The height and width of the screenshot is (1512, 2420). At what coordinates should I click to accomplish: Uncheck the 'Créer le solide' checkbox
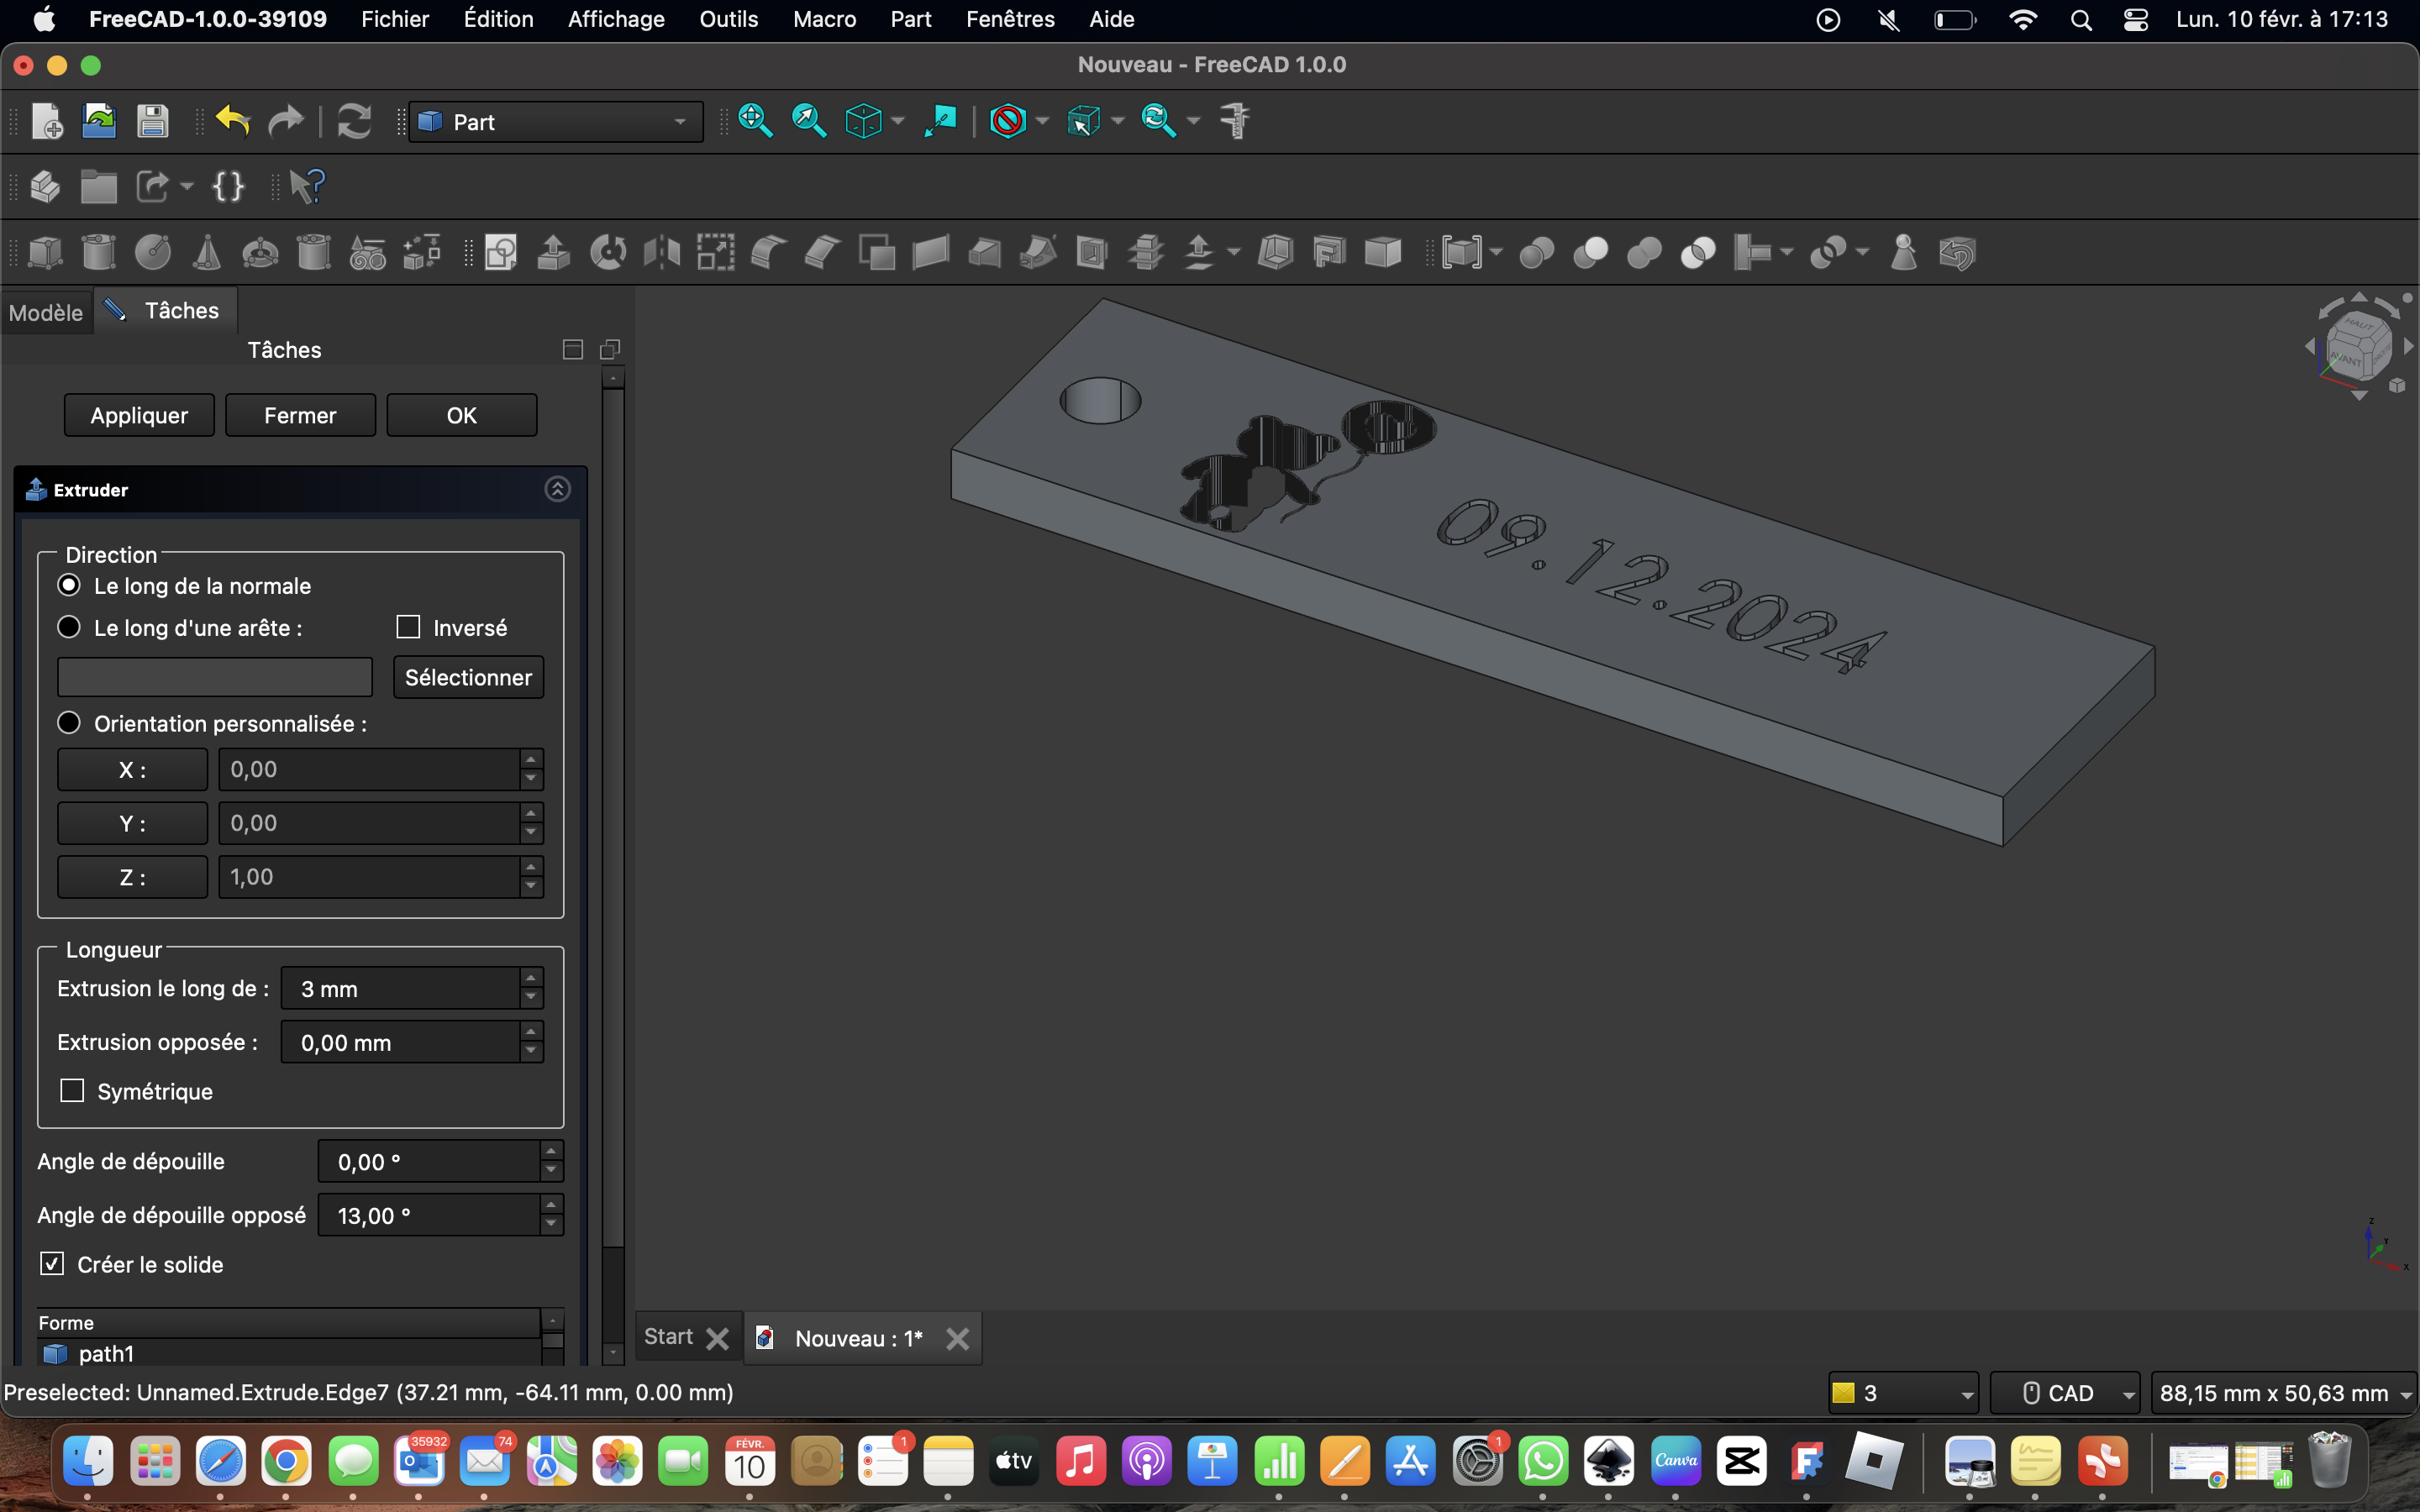pyautogui.click(x=52, y=1264)
